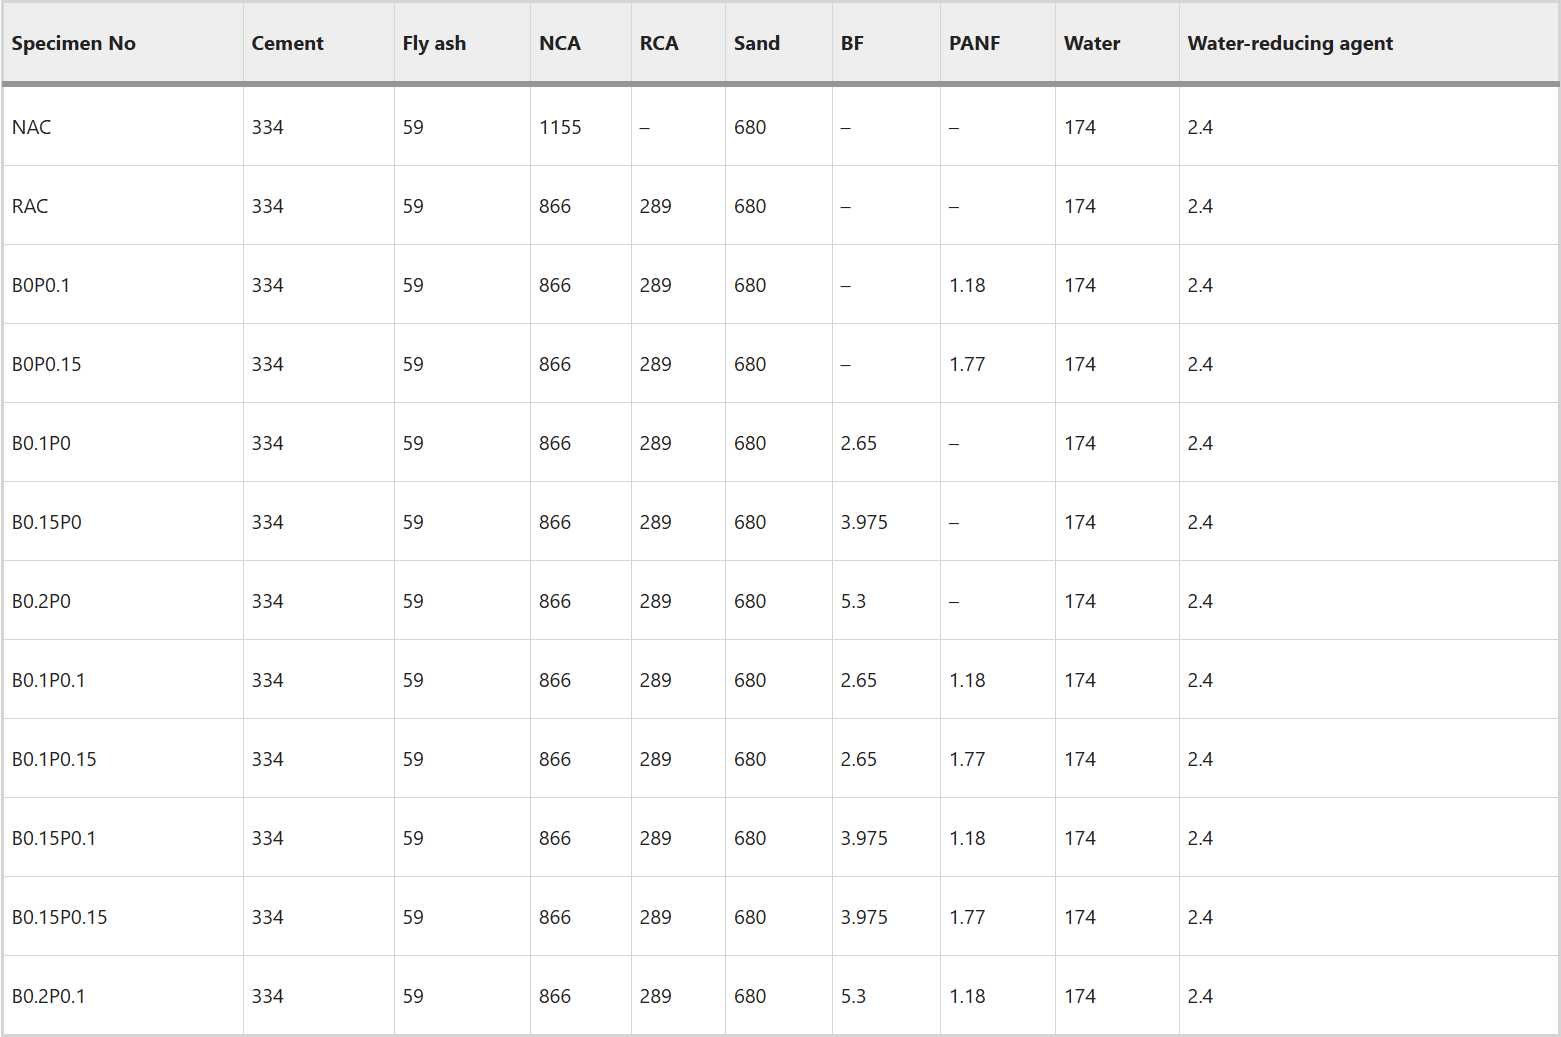Click the Cement column header
The width and height of the screenshot is (1561, 1037).
287,43
